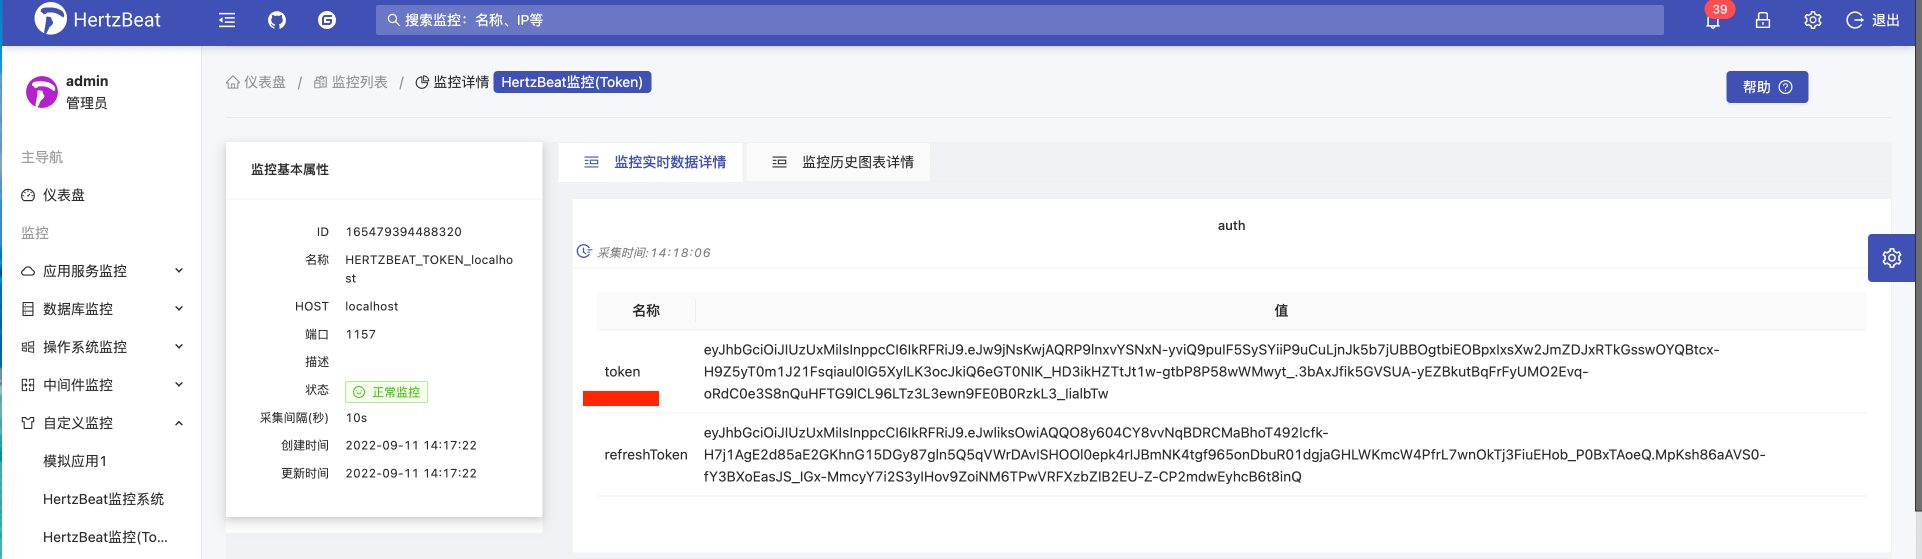Viewport: 1922px width, 559px height.
Task: Click 退出 to log out
Action: coord(1873,20)
